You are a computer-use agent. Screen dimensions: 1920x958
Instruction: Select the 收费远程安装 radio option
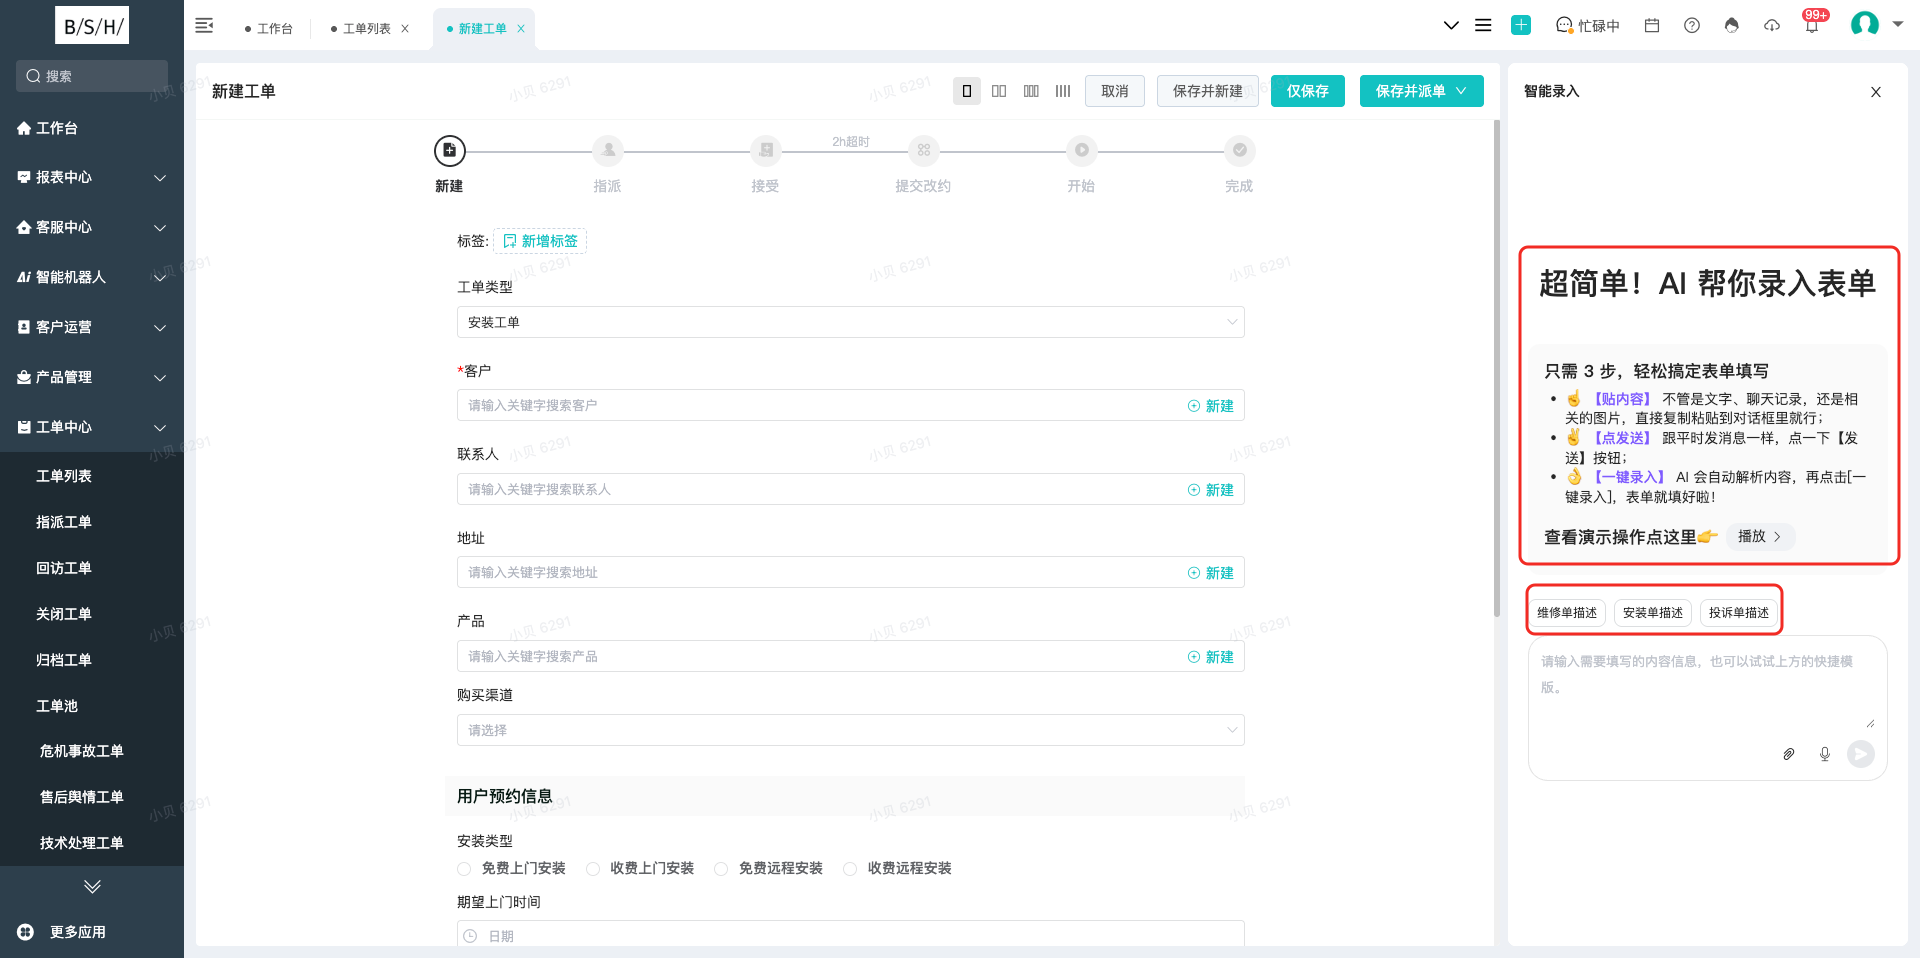850,869
